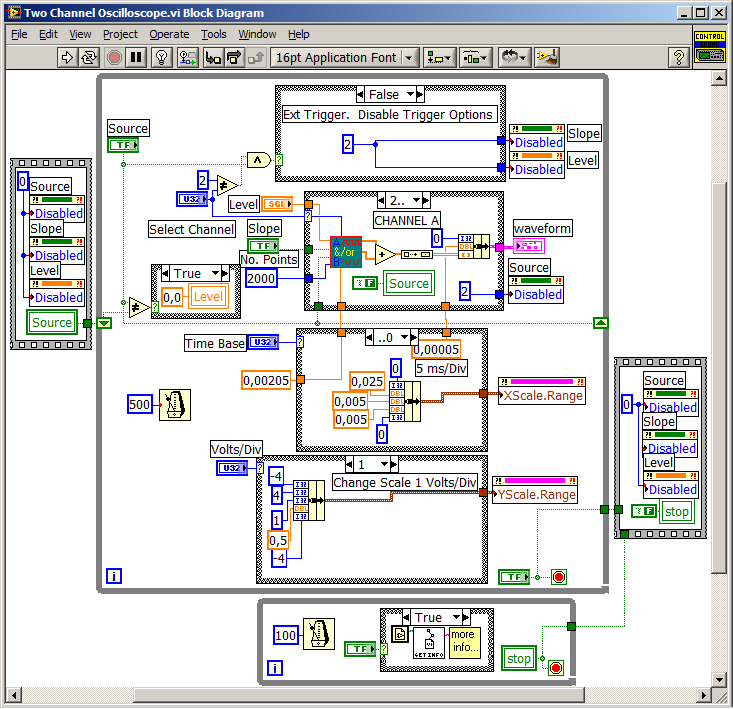Open the 16pt Application Font dropdown
The width and height of the screenshot is (733, 709).
coord(344,57)
